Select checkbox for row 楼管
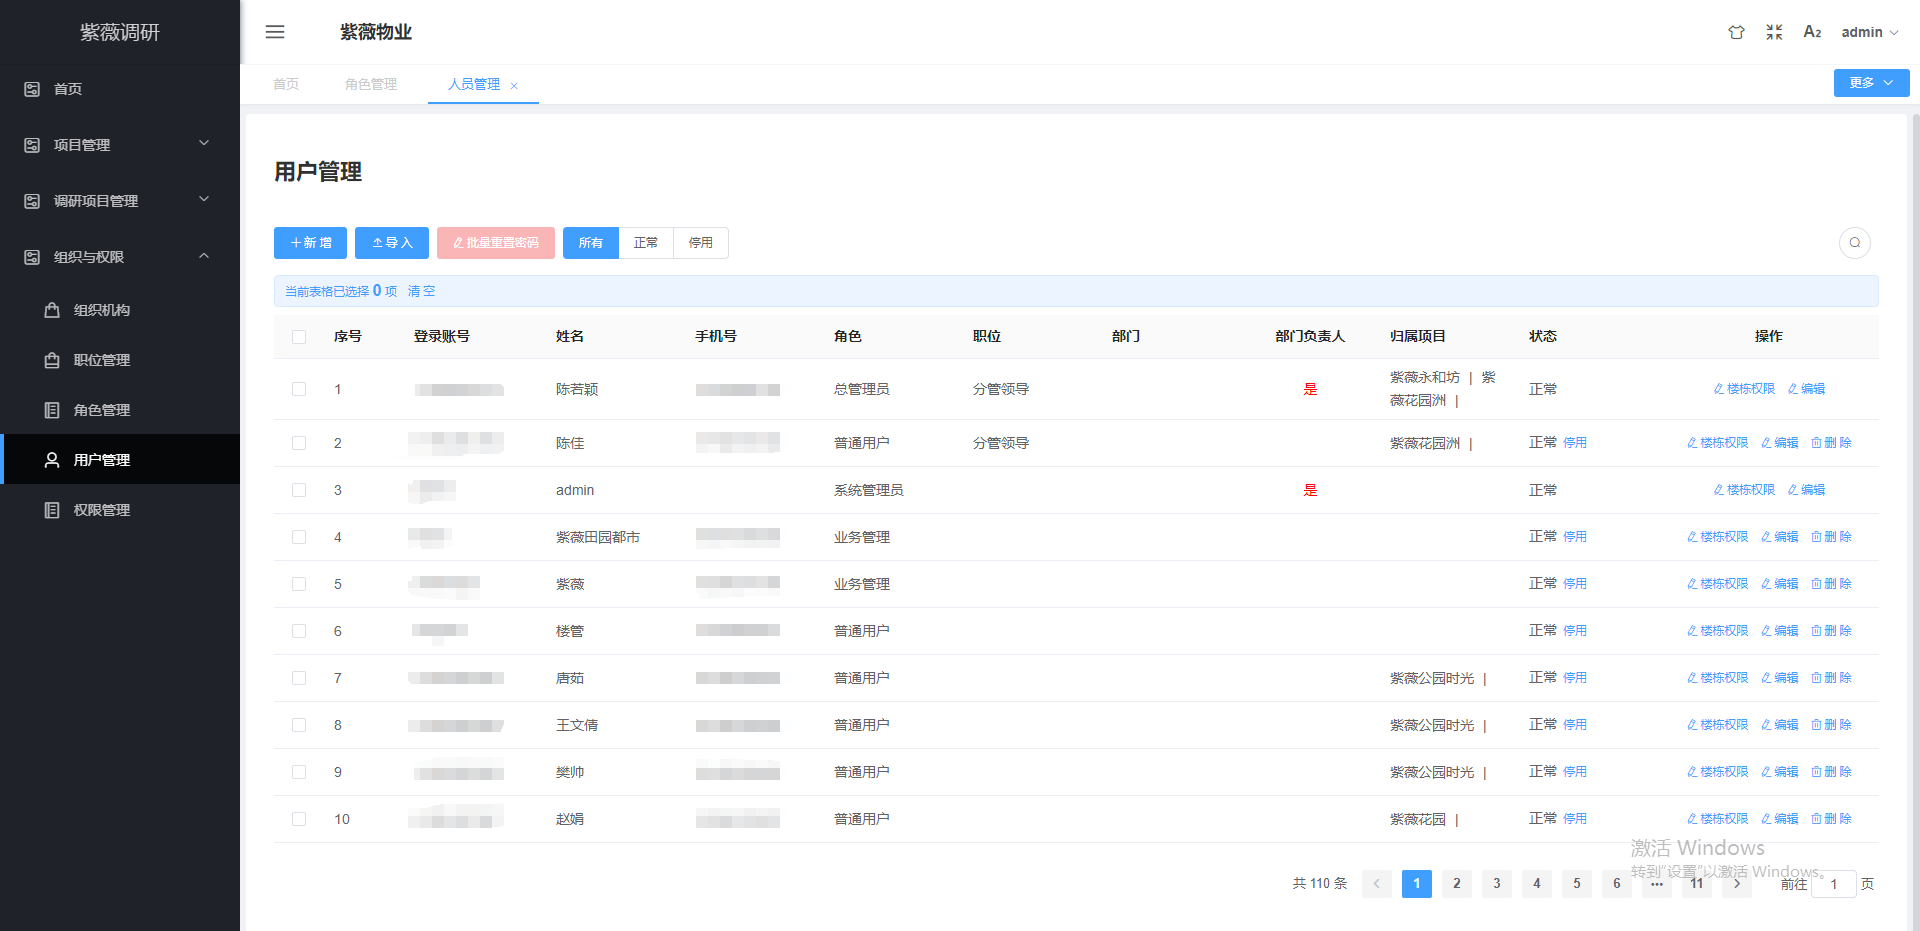The height and width of the screenshot is (931, 1920). pos(299,631)
